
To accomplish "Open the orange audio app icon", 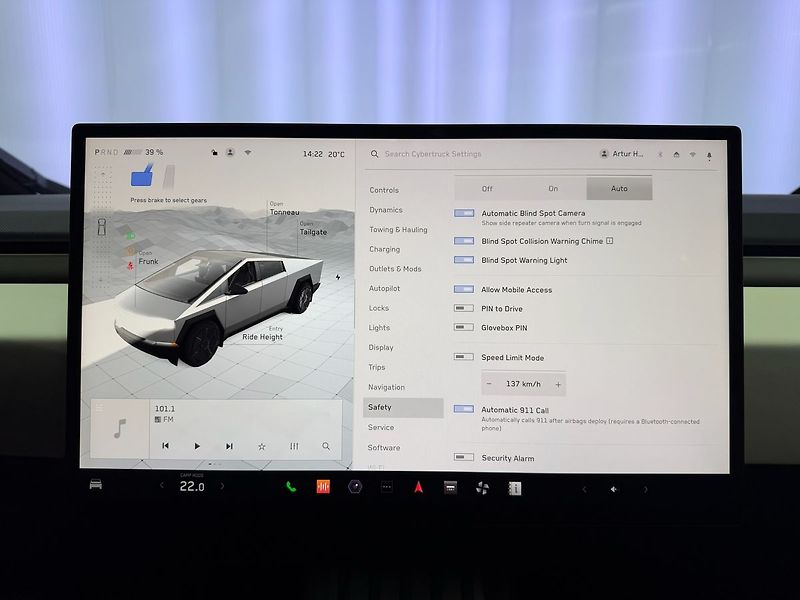I will (323, 487).
